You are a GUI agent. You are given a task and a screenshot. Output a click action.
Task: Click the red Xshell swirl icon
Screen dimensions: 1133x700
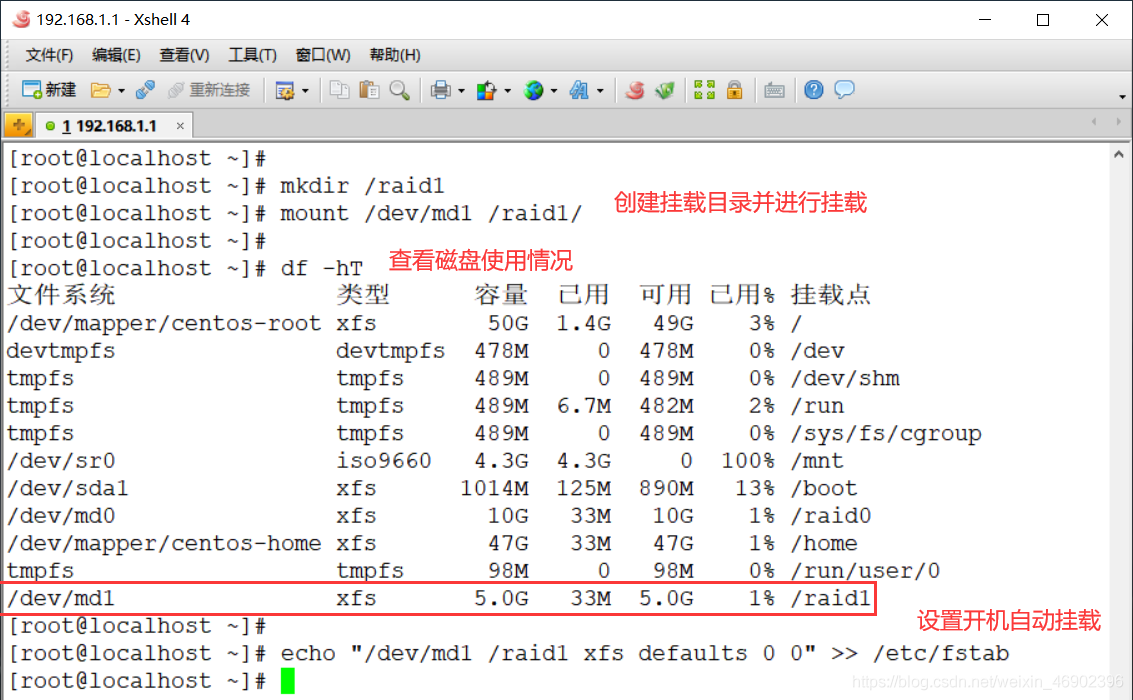(x=634, y=90)
